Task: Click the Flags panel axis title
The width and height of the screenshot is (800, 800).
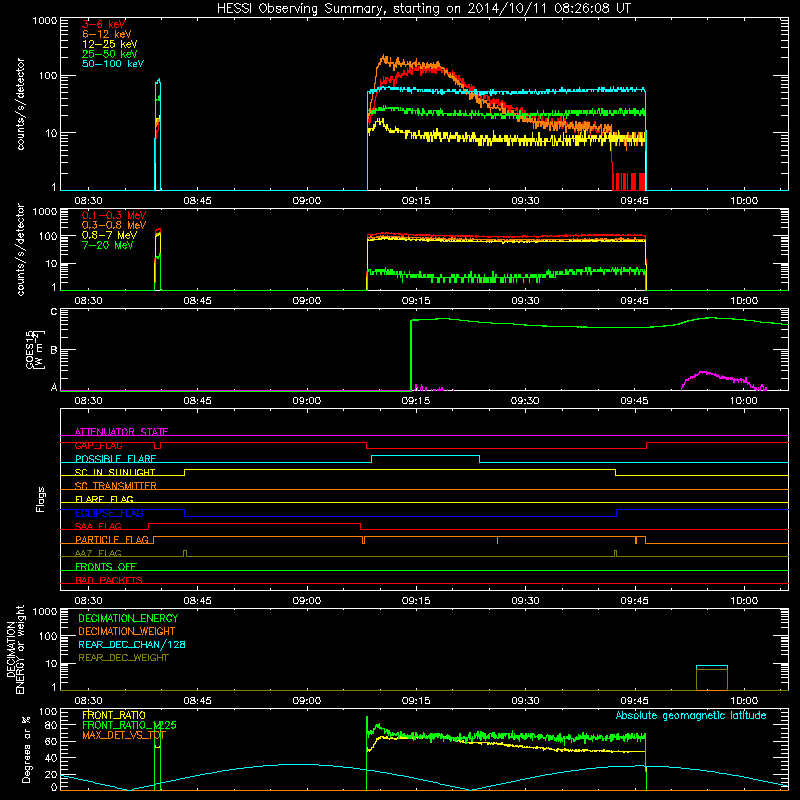Action: click(41, 499)
